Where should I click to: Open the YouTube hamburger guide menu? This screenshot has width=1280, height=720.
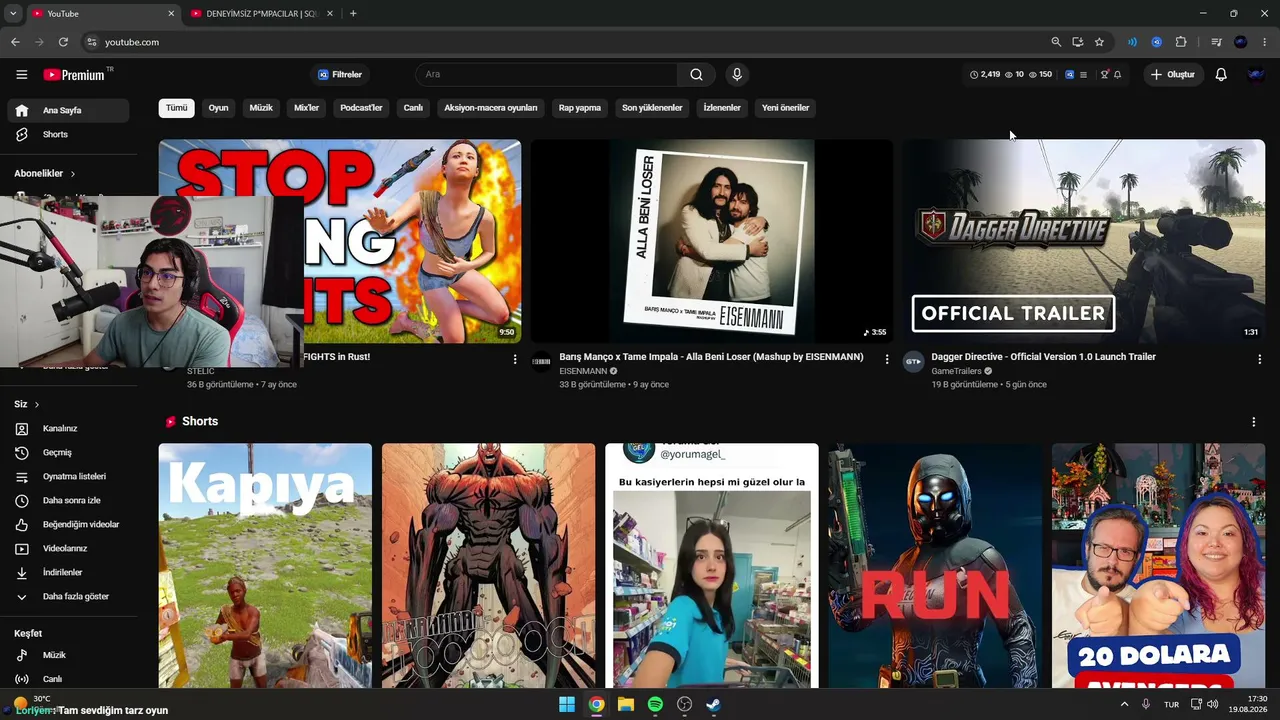[21, 75]
